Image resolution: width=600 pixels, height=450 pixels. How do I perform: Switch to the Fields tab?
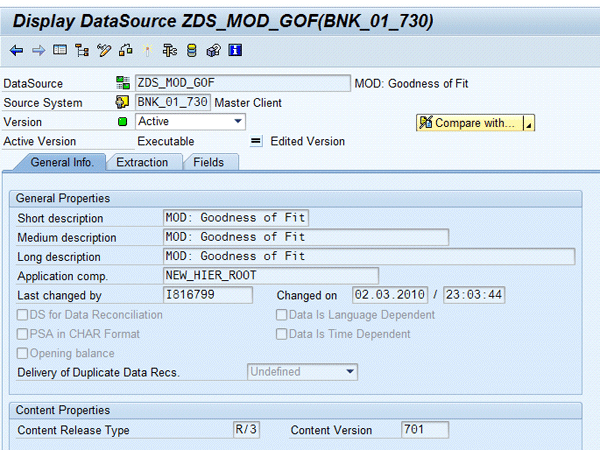click(x=209, y=162)
